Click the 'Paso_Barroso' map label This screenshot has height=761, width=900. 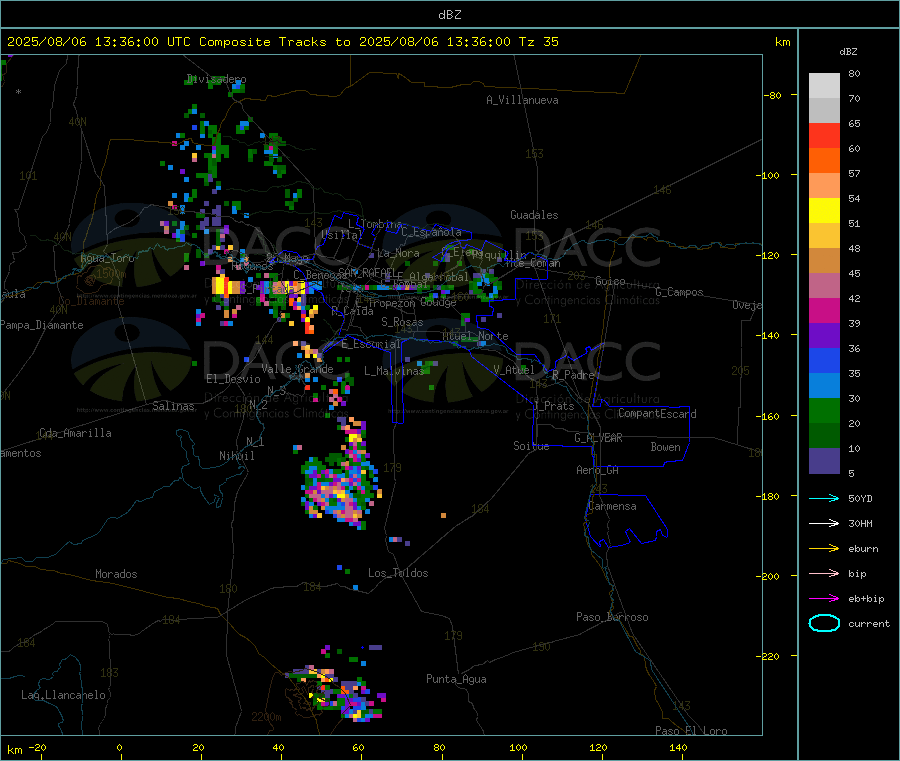[x=612, y=617]
